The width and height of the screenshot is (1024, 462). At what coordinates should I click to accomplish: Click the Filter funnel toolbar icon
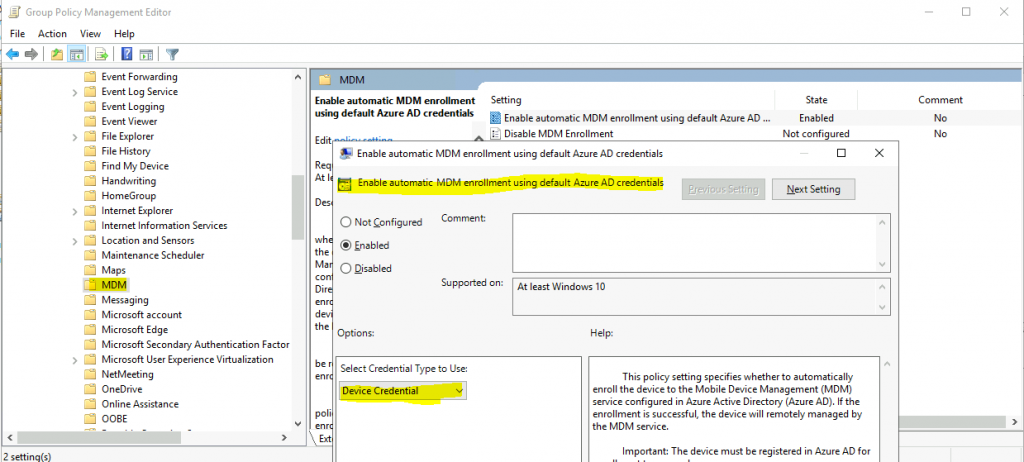coord(172,54)
